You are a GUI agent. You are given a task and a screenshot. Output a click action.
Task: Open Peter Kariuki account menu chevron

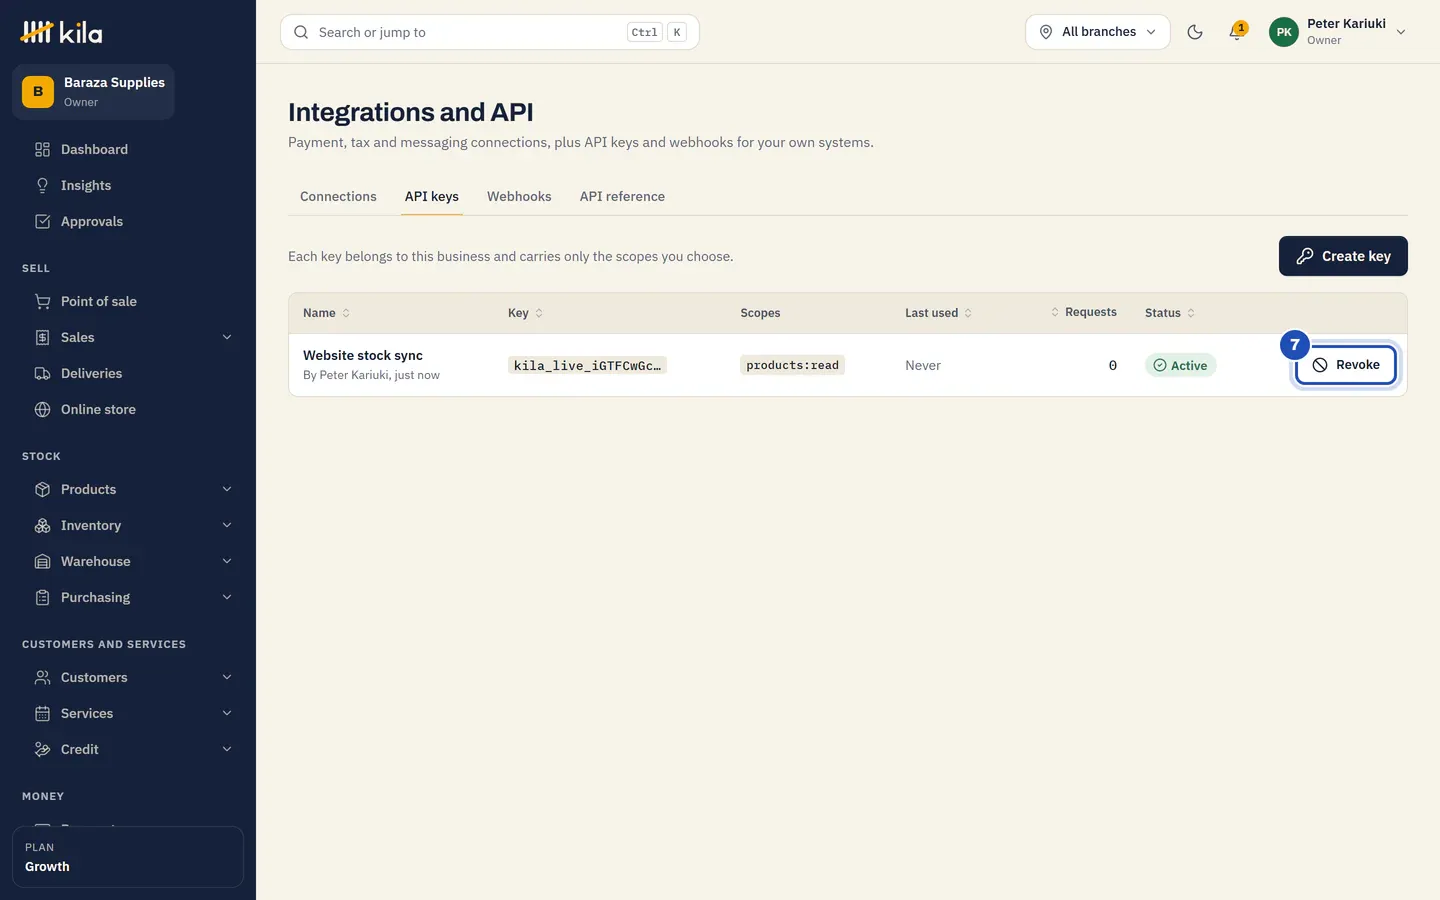click(x=1401, y=32)
